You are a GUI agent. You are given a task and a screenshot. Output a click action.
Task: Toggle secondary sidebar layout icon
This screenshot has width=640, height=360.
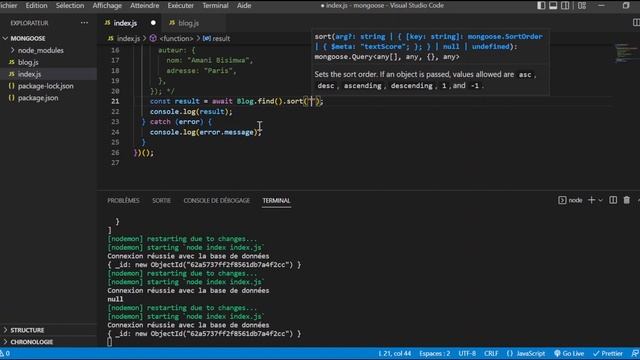[x=565, y=6]
